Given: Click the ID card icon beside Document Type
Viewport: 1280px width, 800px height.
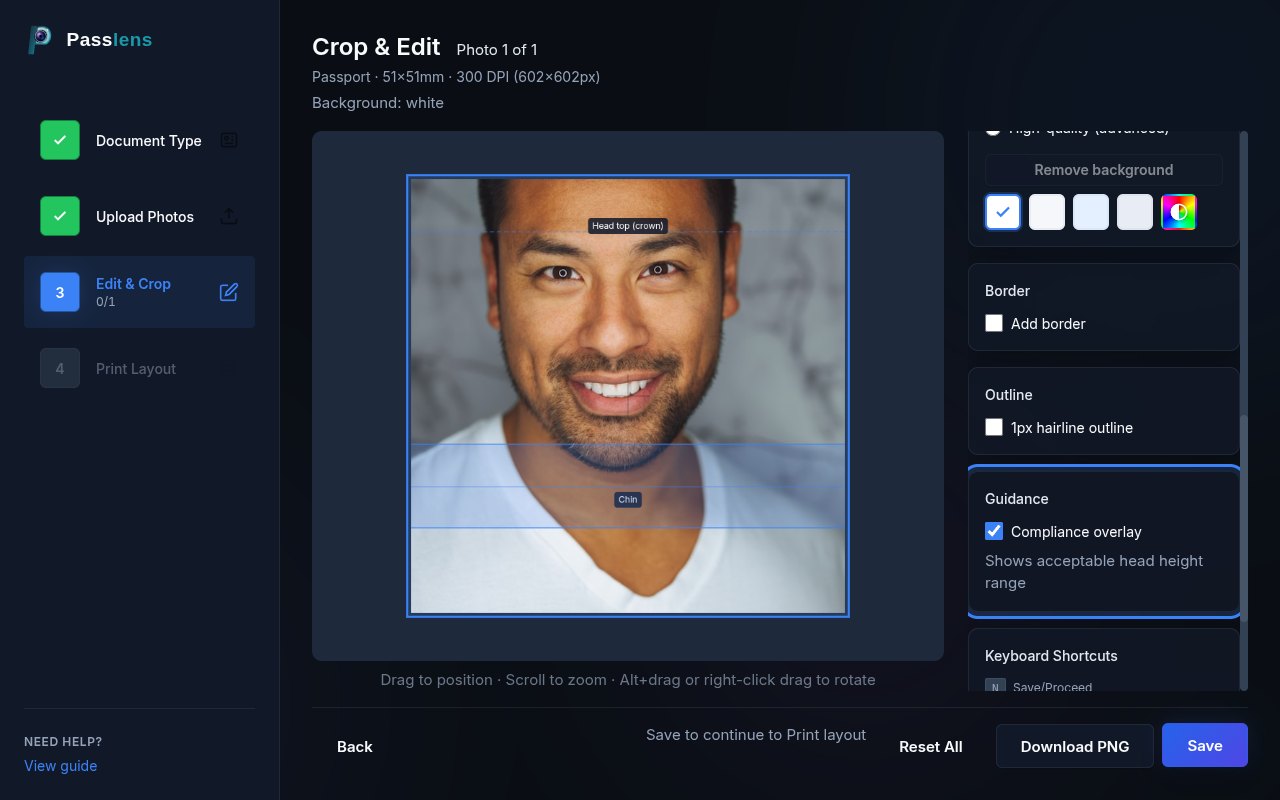Looking at the screenshot, I should tap(229, 140).
